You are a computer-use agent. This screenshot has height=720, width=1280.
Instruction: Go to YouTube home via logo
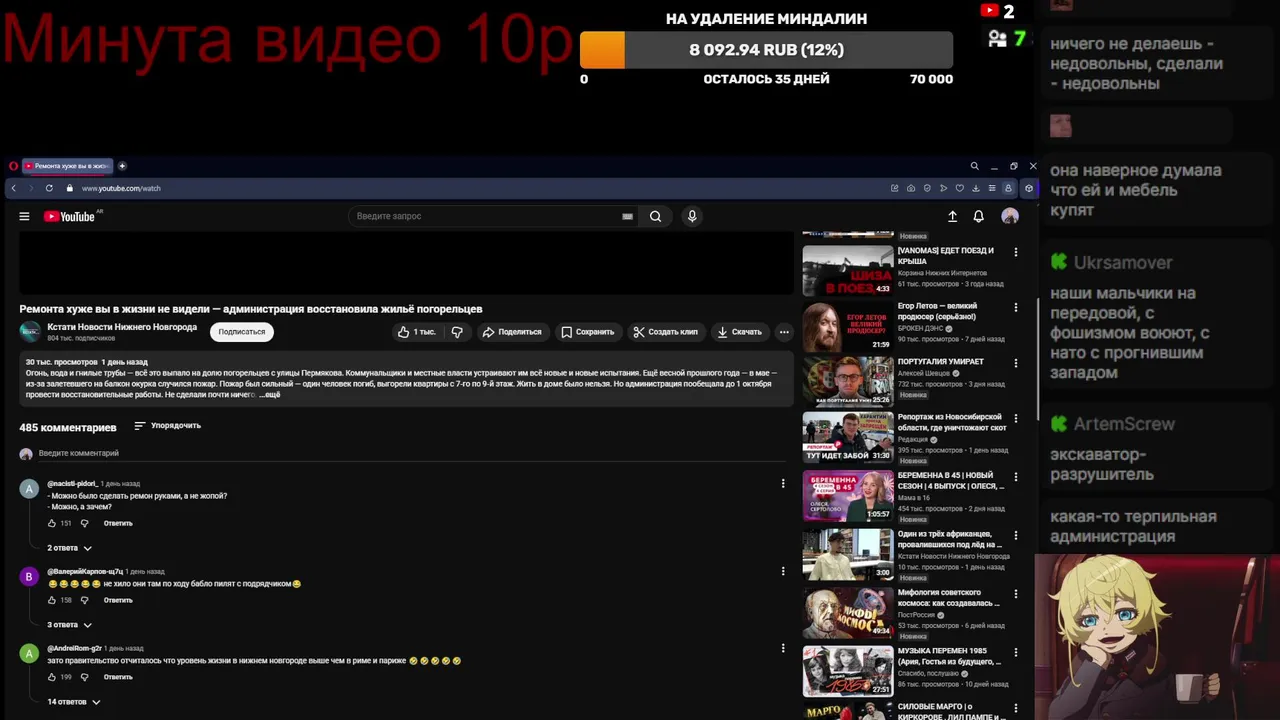70,216
